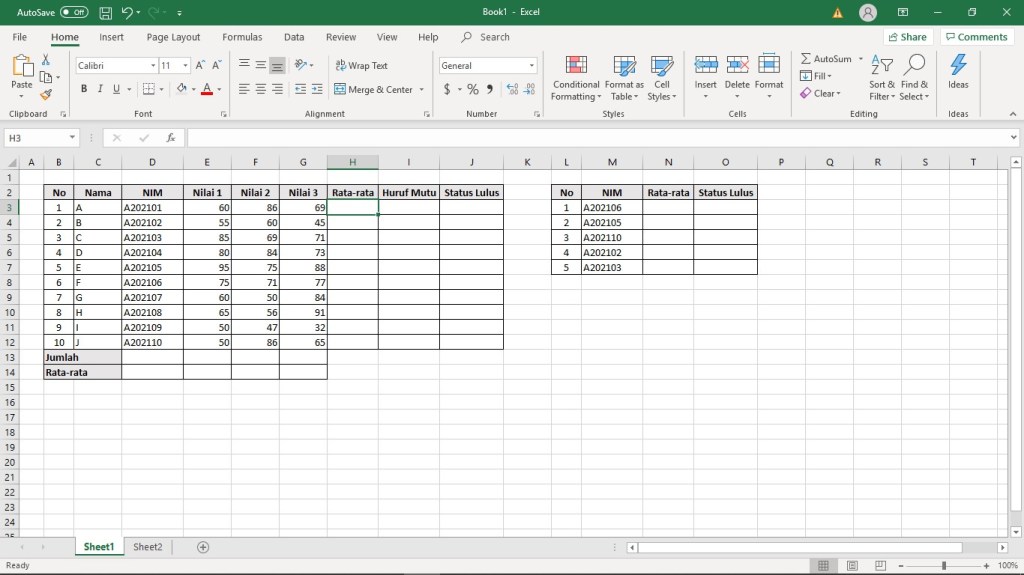Open the Comments button

point(976,37)
